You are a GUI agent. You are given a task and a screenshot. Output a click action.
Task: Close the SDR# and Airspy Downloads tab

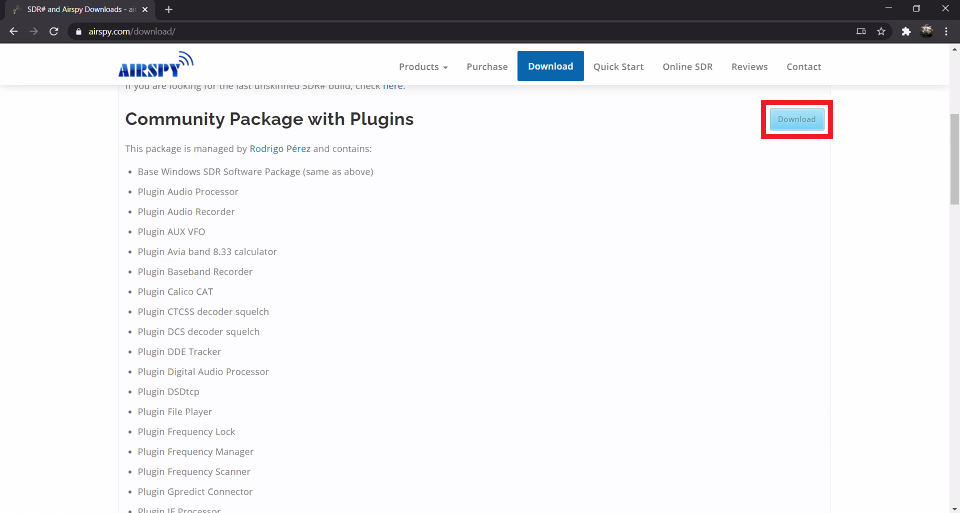pos(145,10)
